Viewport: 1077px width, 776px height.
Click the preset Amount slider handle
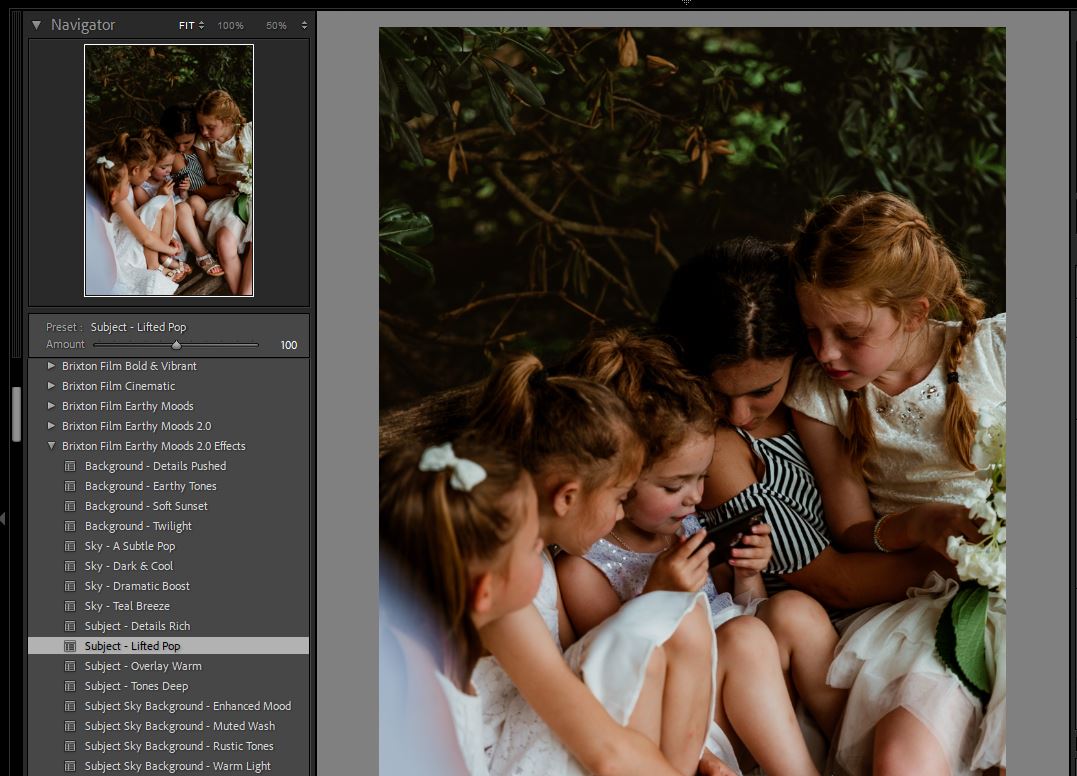tap(176, 345)
